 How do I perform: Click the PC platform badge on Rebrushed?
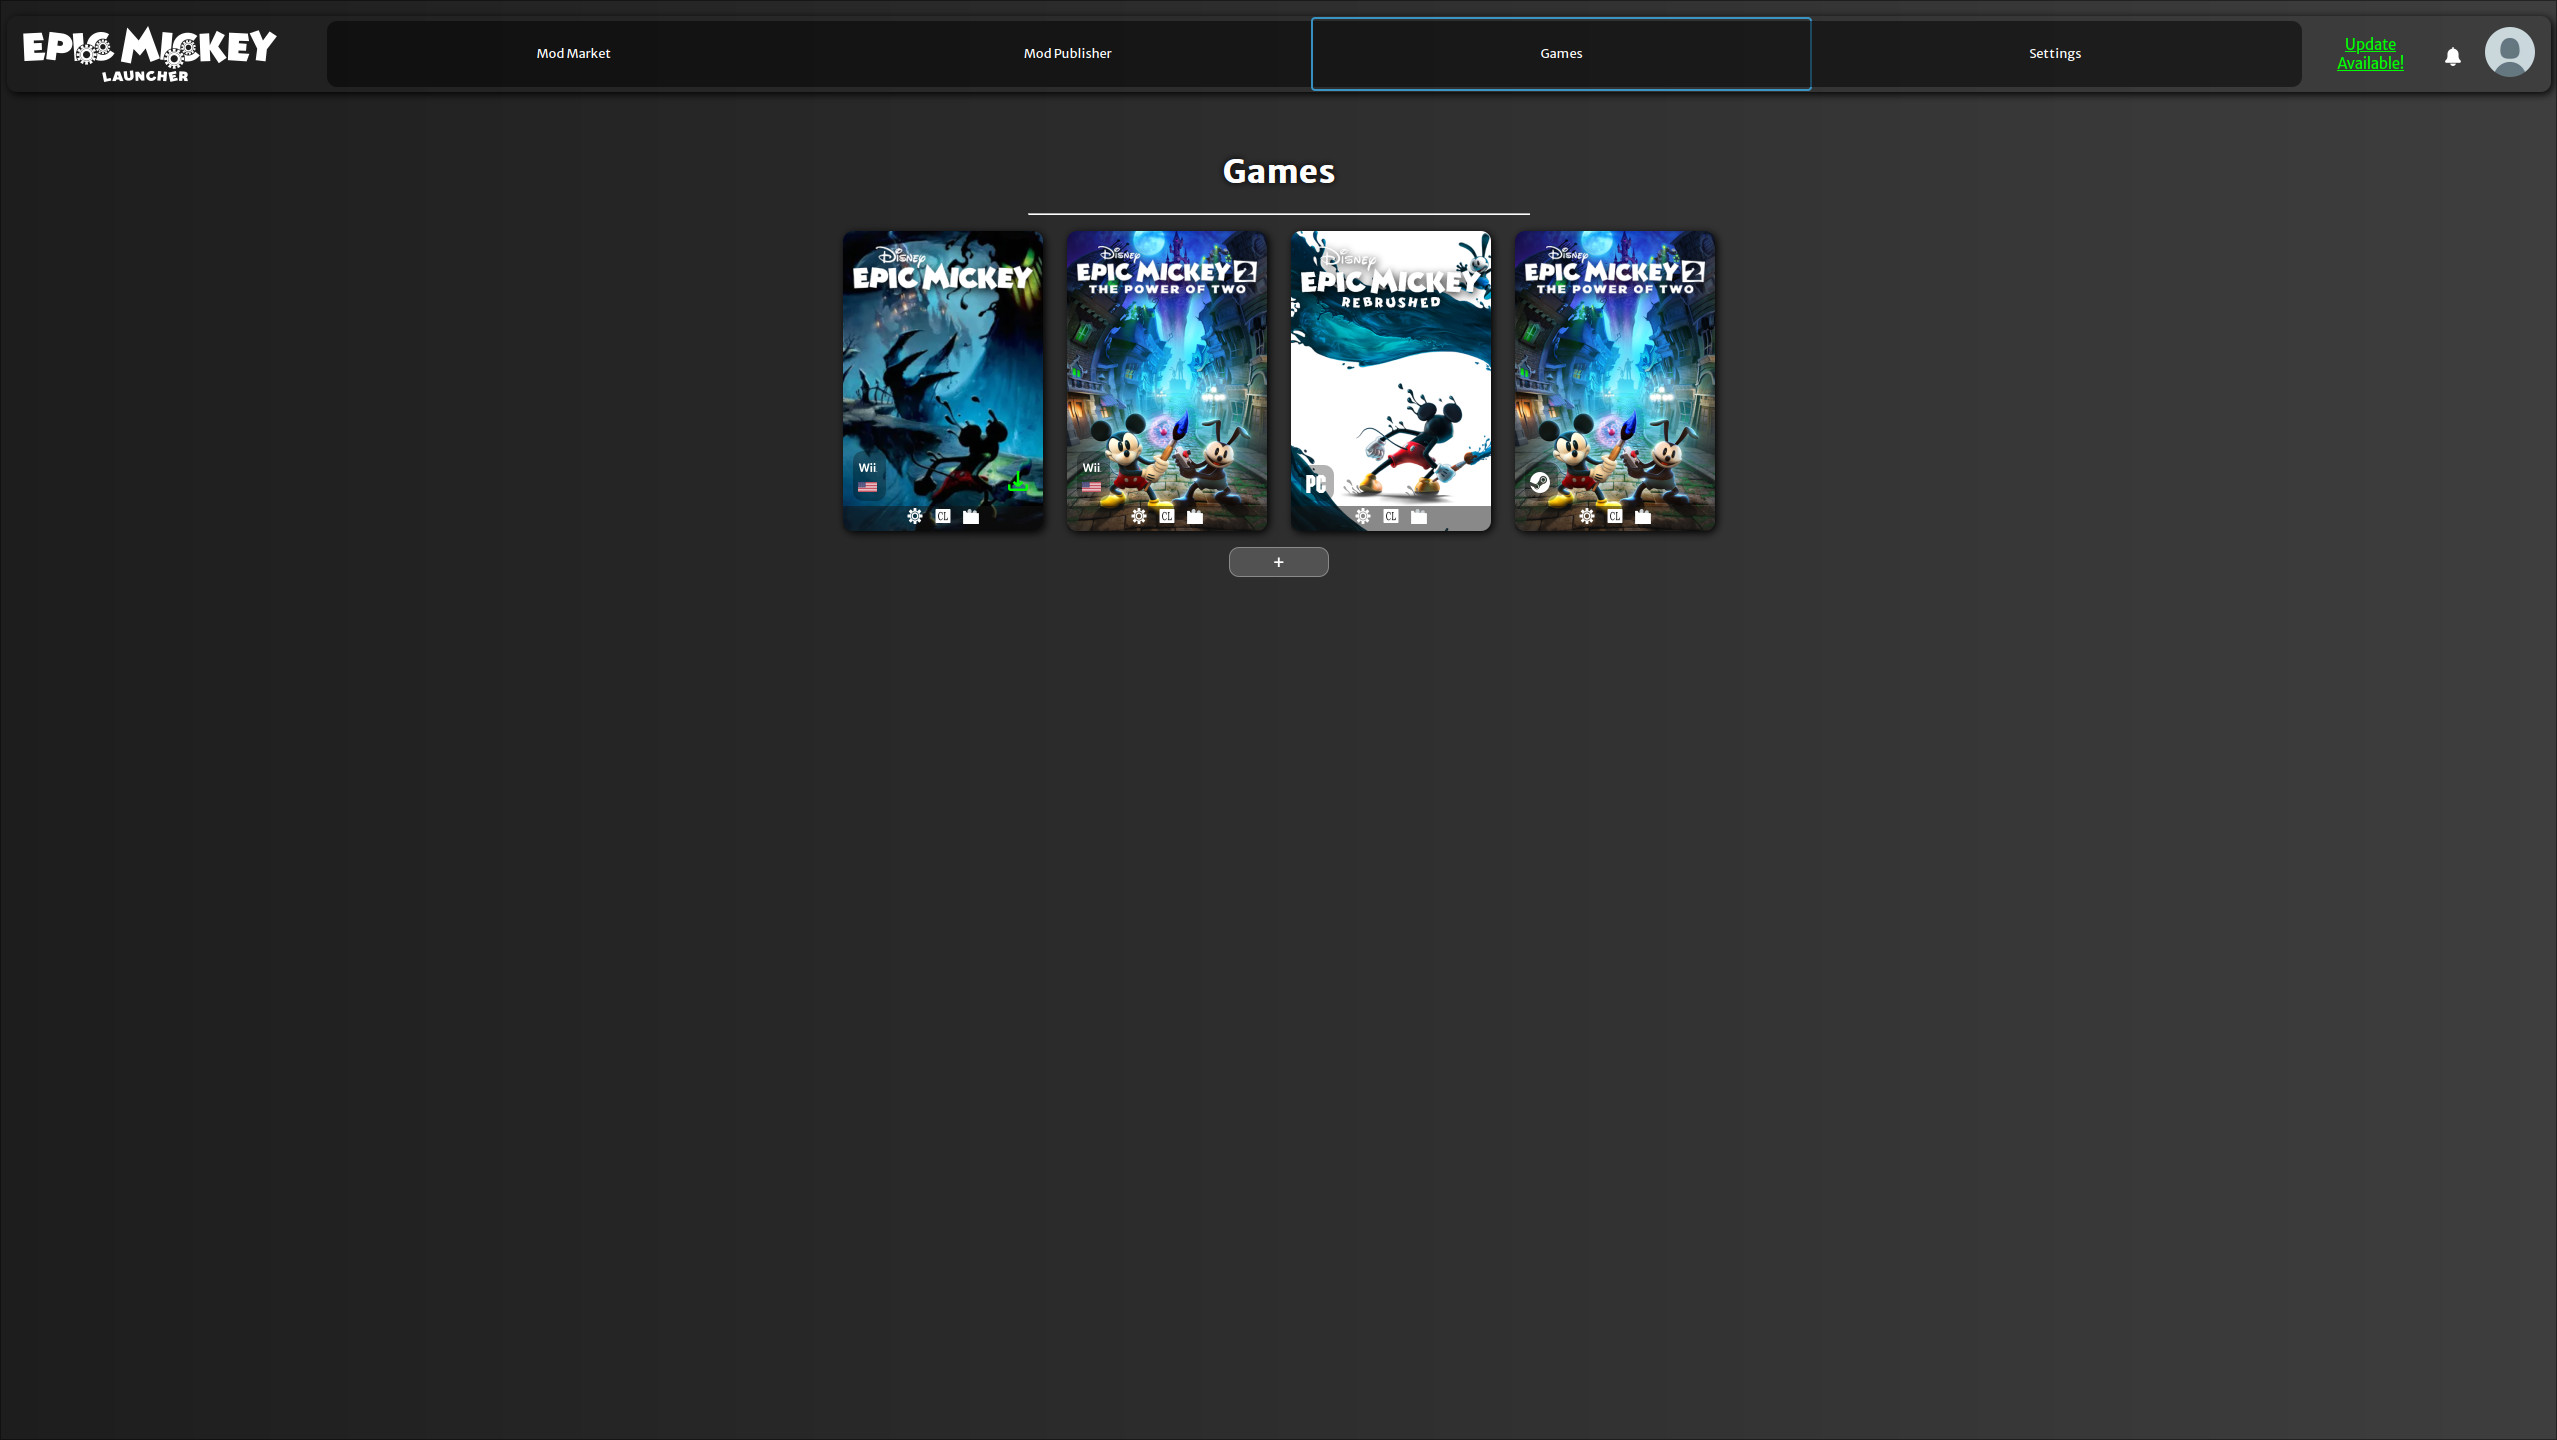tap(1315, 483)
